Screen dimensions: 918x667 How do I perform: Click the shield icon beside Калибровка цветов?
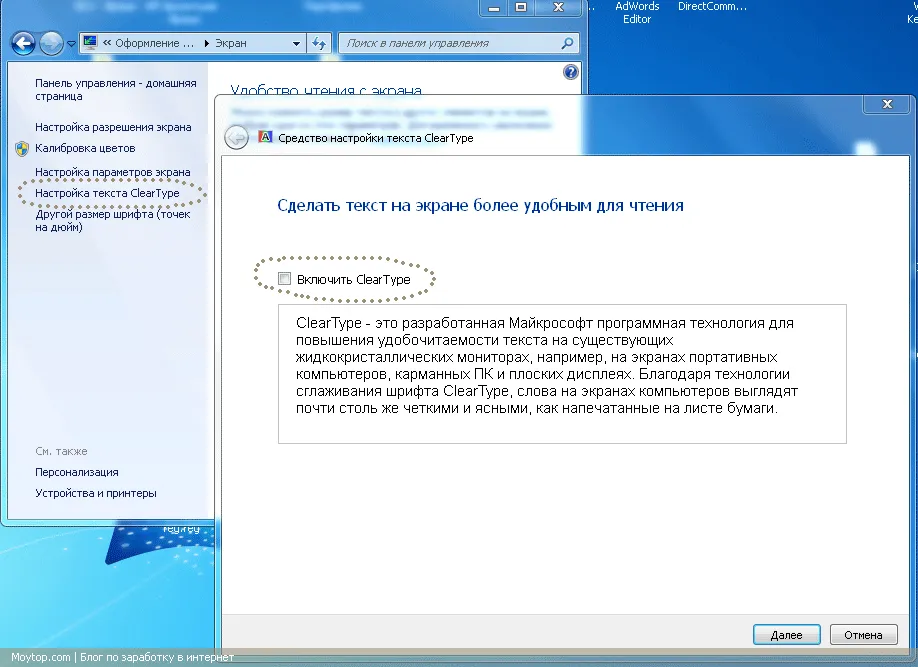pyautogui.click(x=22, y=149)
